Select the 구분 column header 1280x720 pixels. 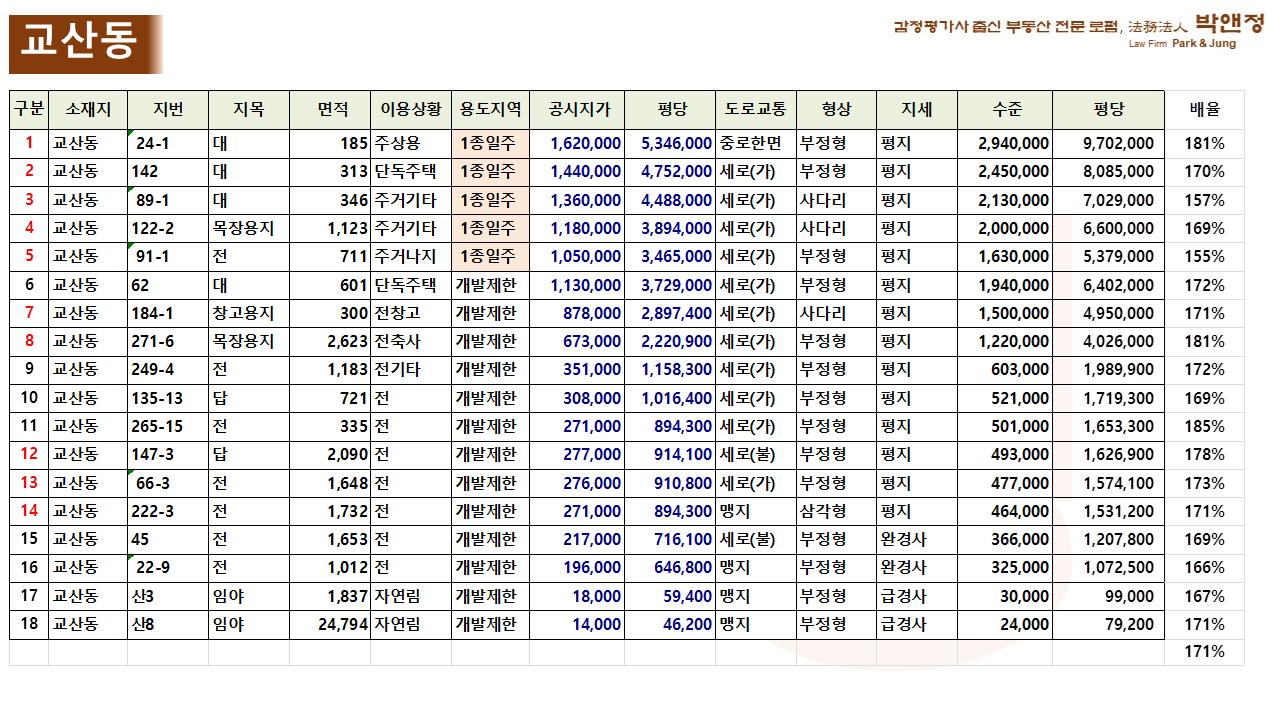29,110
